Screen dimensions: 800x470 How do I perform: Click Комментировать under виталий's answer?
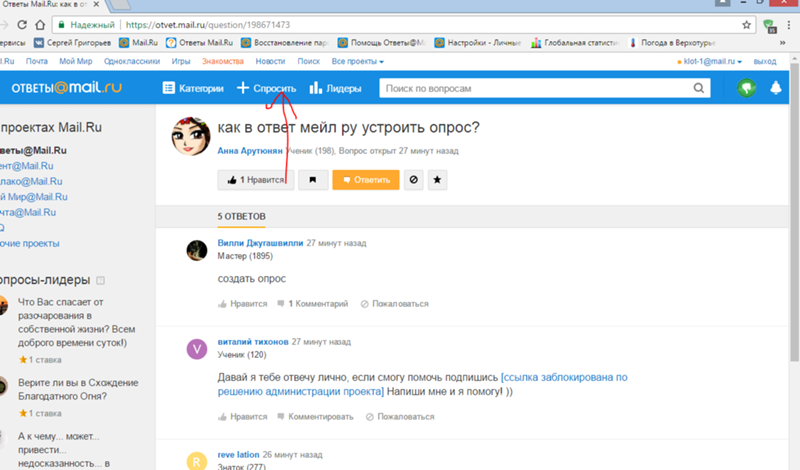coord(315,416)
